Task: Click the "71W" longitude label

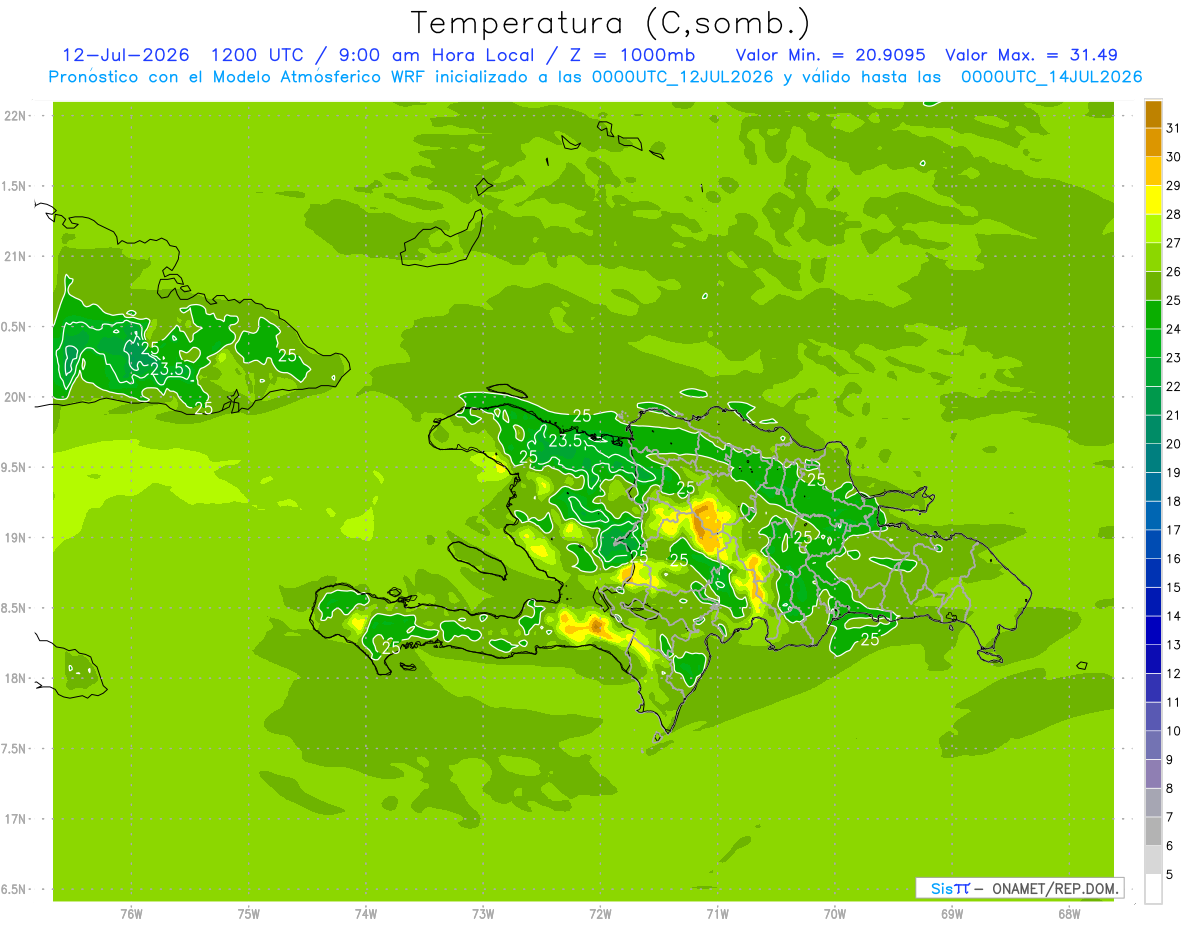Action: point(717,914)
